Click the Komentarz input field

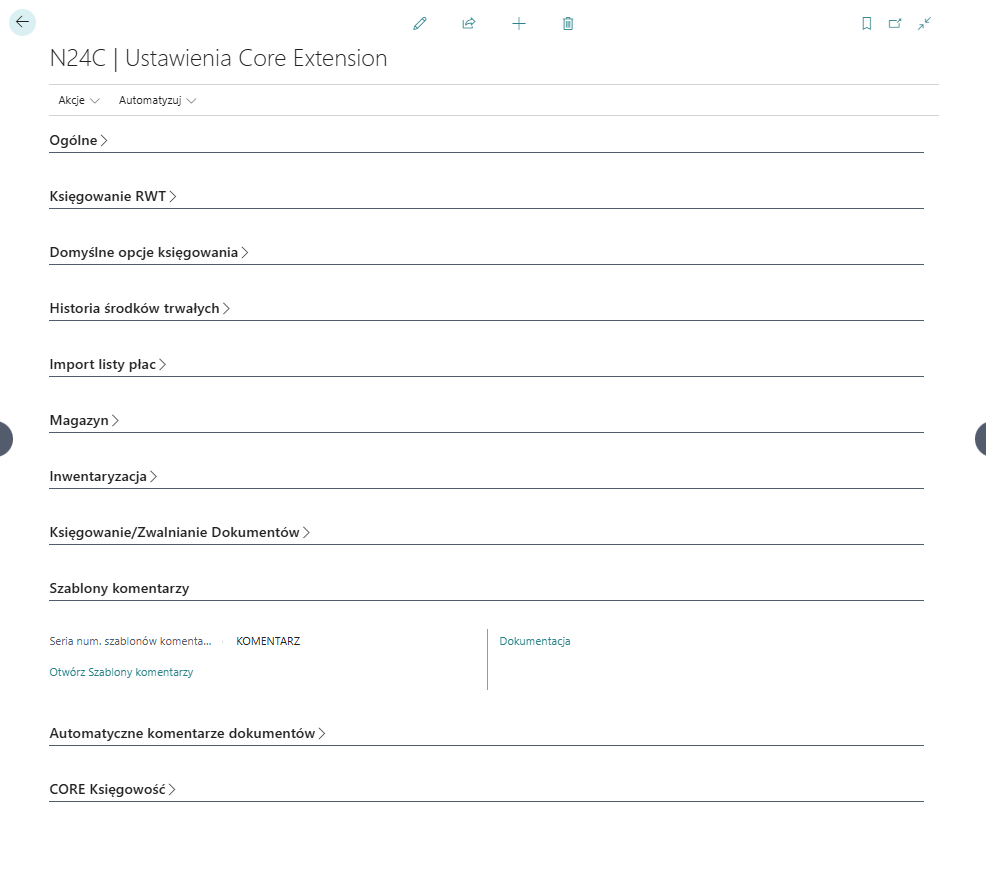(330, 641)
